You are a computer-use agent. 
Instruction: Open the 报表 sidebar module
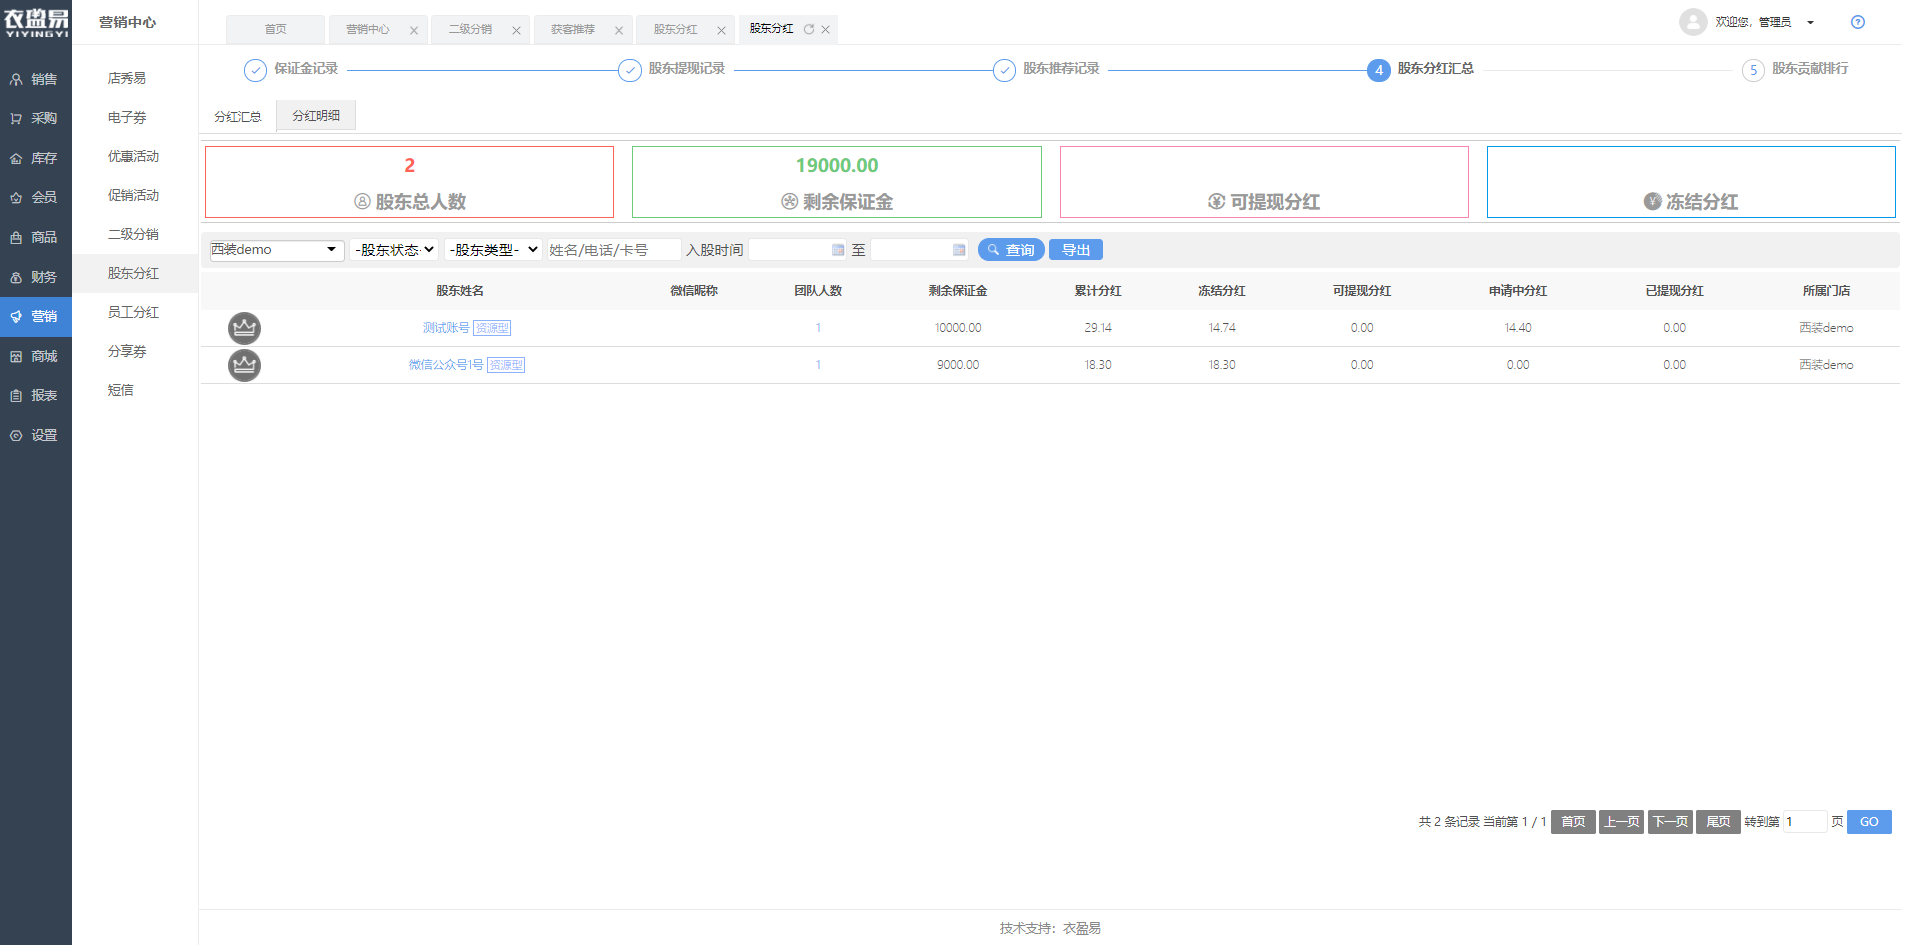point(36,395)
